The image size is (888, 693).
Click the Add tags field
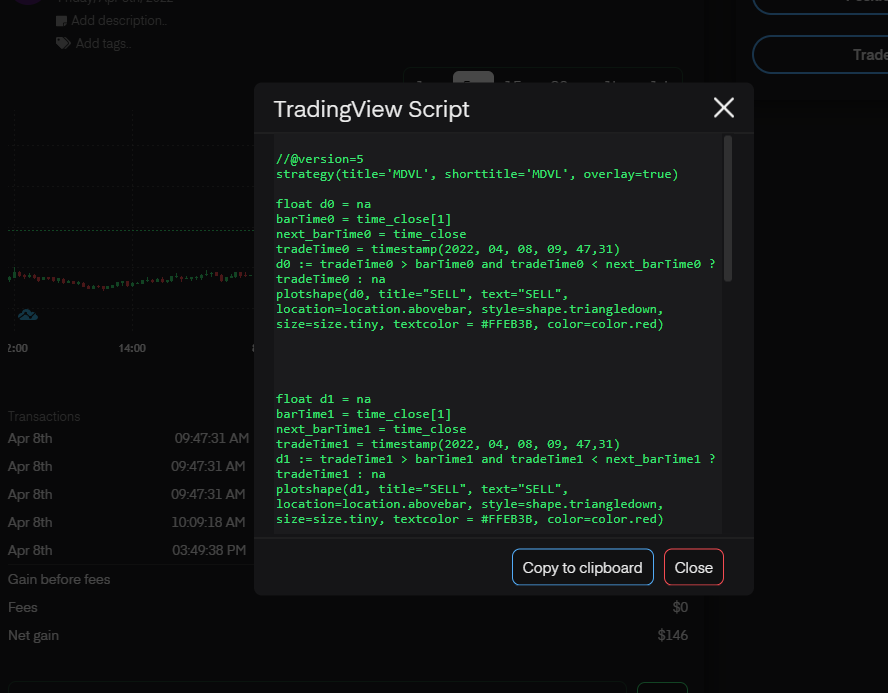(104, 44)
